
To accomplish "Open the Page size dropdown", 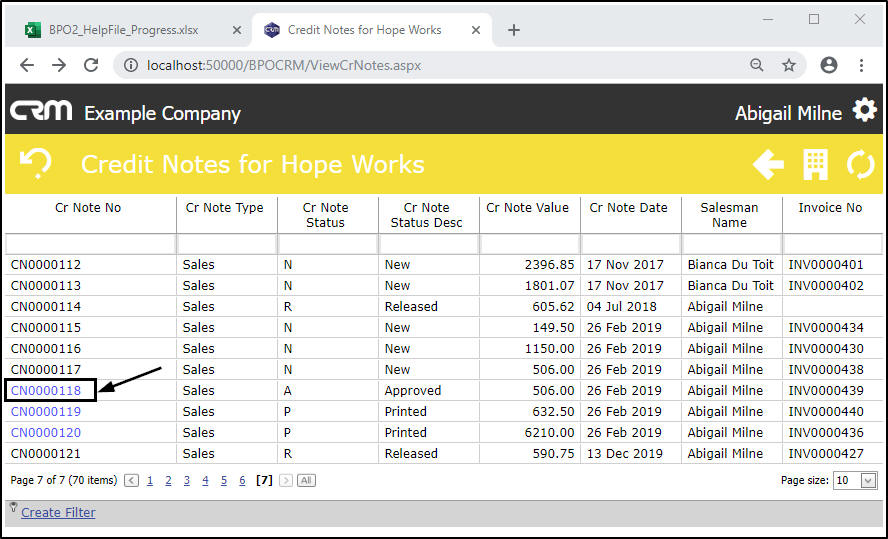I will pyautogui.click(x=868, y=481).
